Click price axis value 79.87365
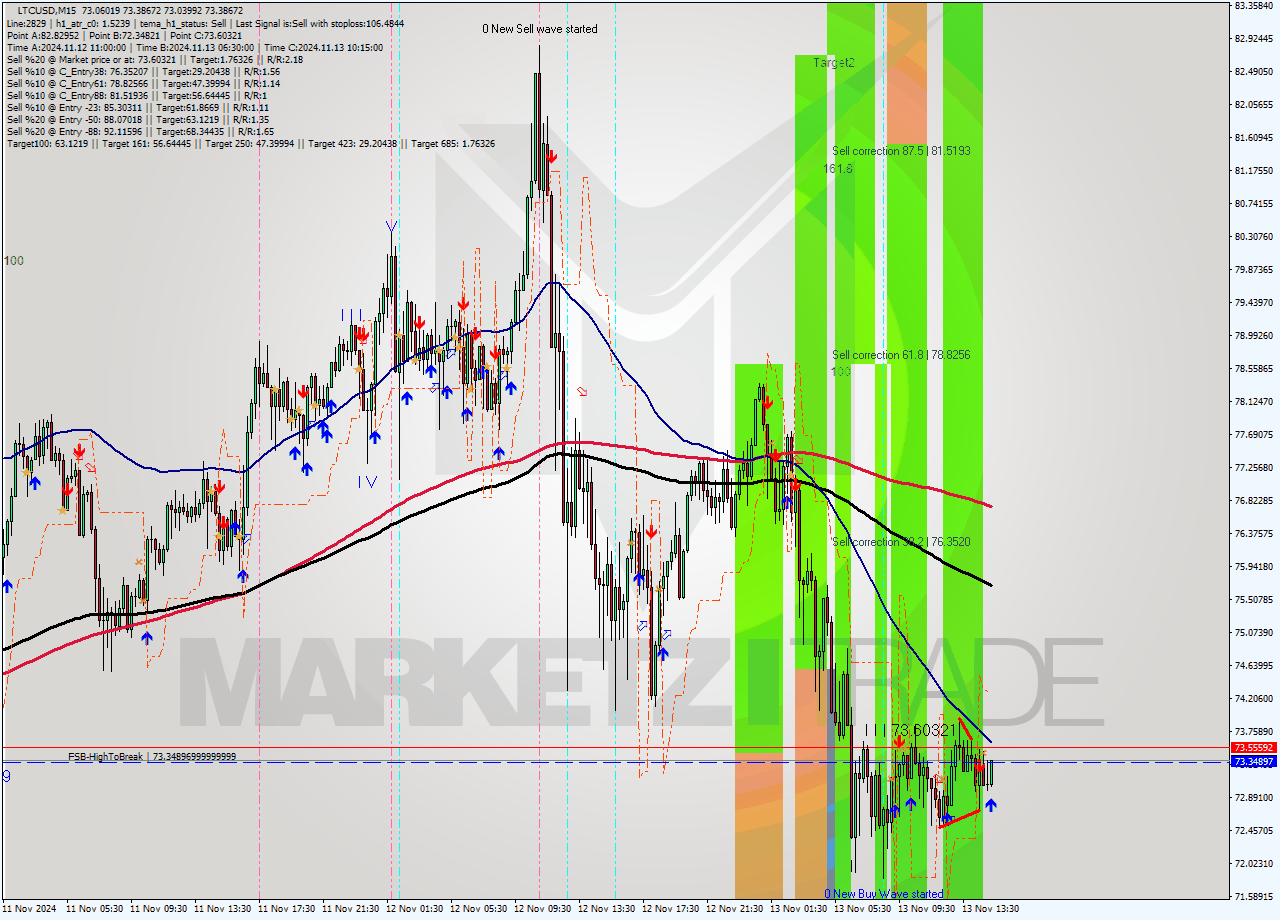 tap(1254, 270)
